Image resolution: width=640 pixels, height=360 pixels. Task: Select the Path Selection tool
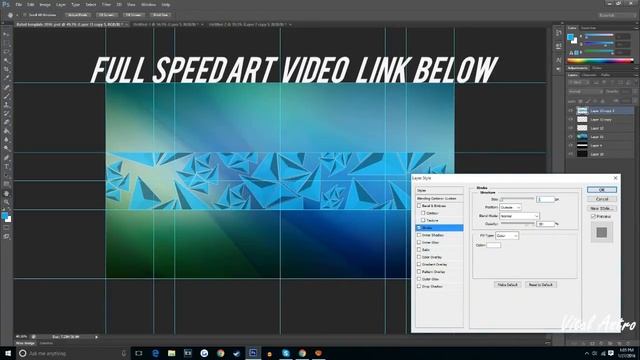click(x=6, y=176)
